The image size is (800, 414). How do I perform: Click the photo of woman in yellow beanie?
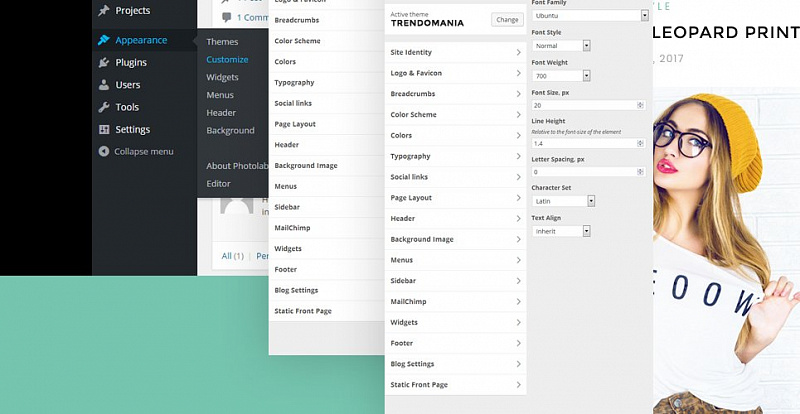[727, 250]
